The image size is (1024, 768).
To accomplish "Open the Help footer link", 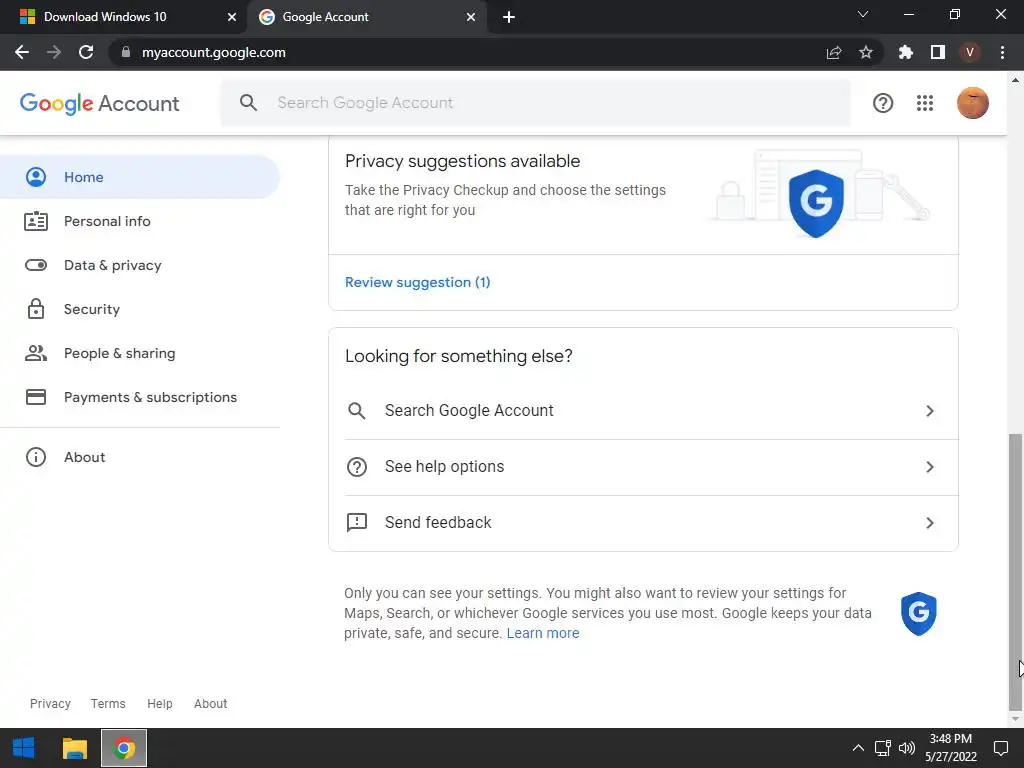I will (x=159, y=703).
